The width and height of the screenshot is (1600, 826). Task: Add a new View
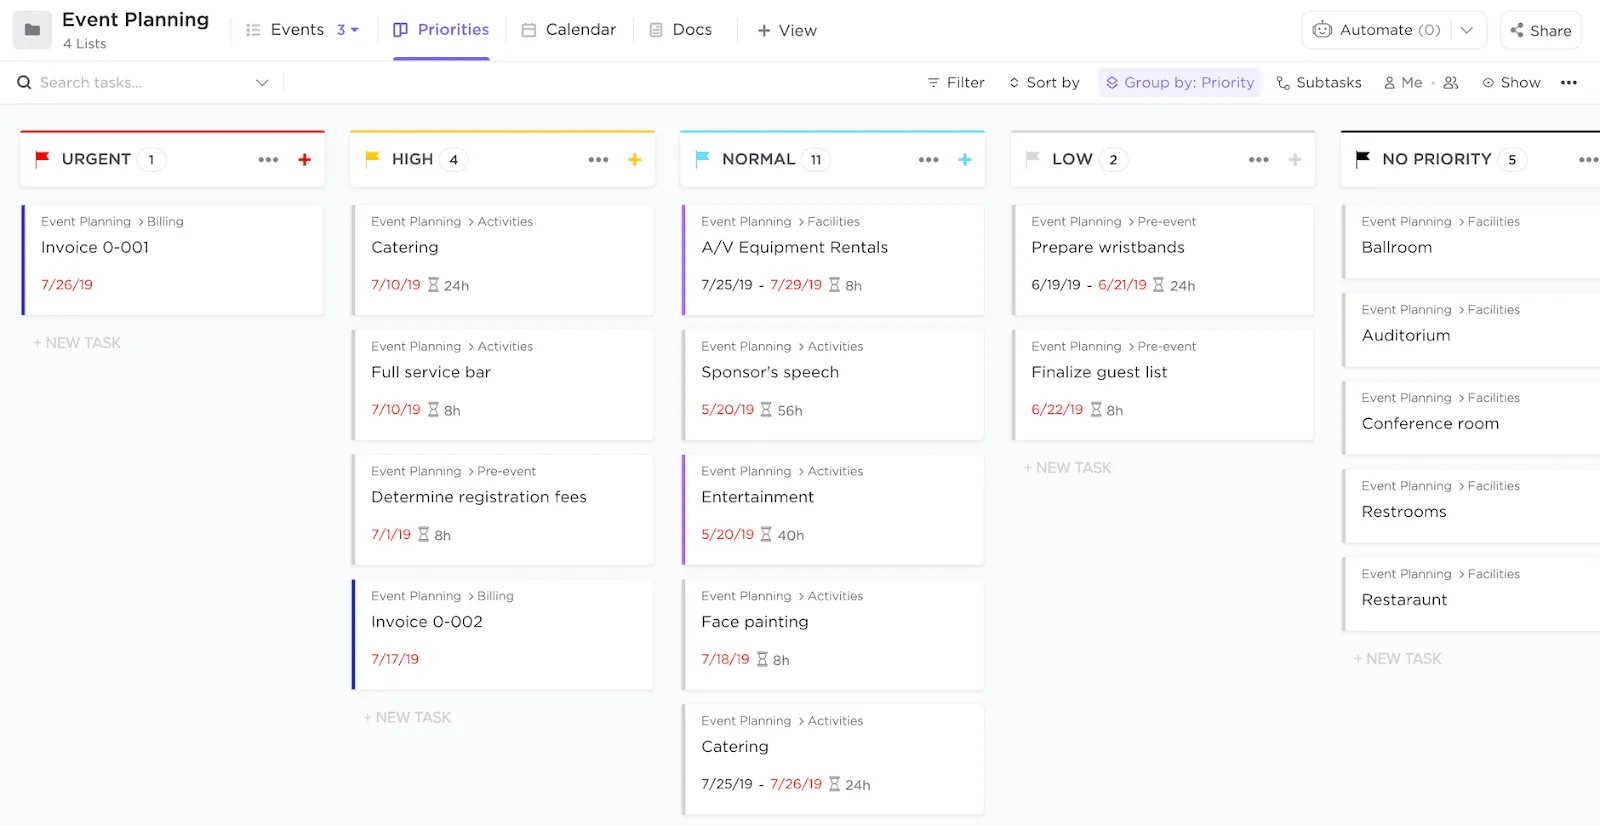tap(787, 31)
